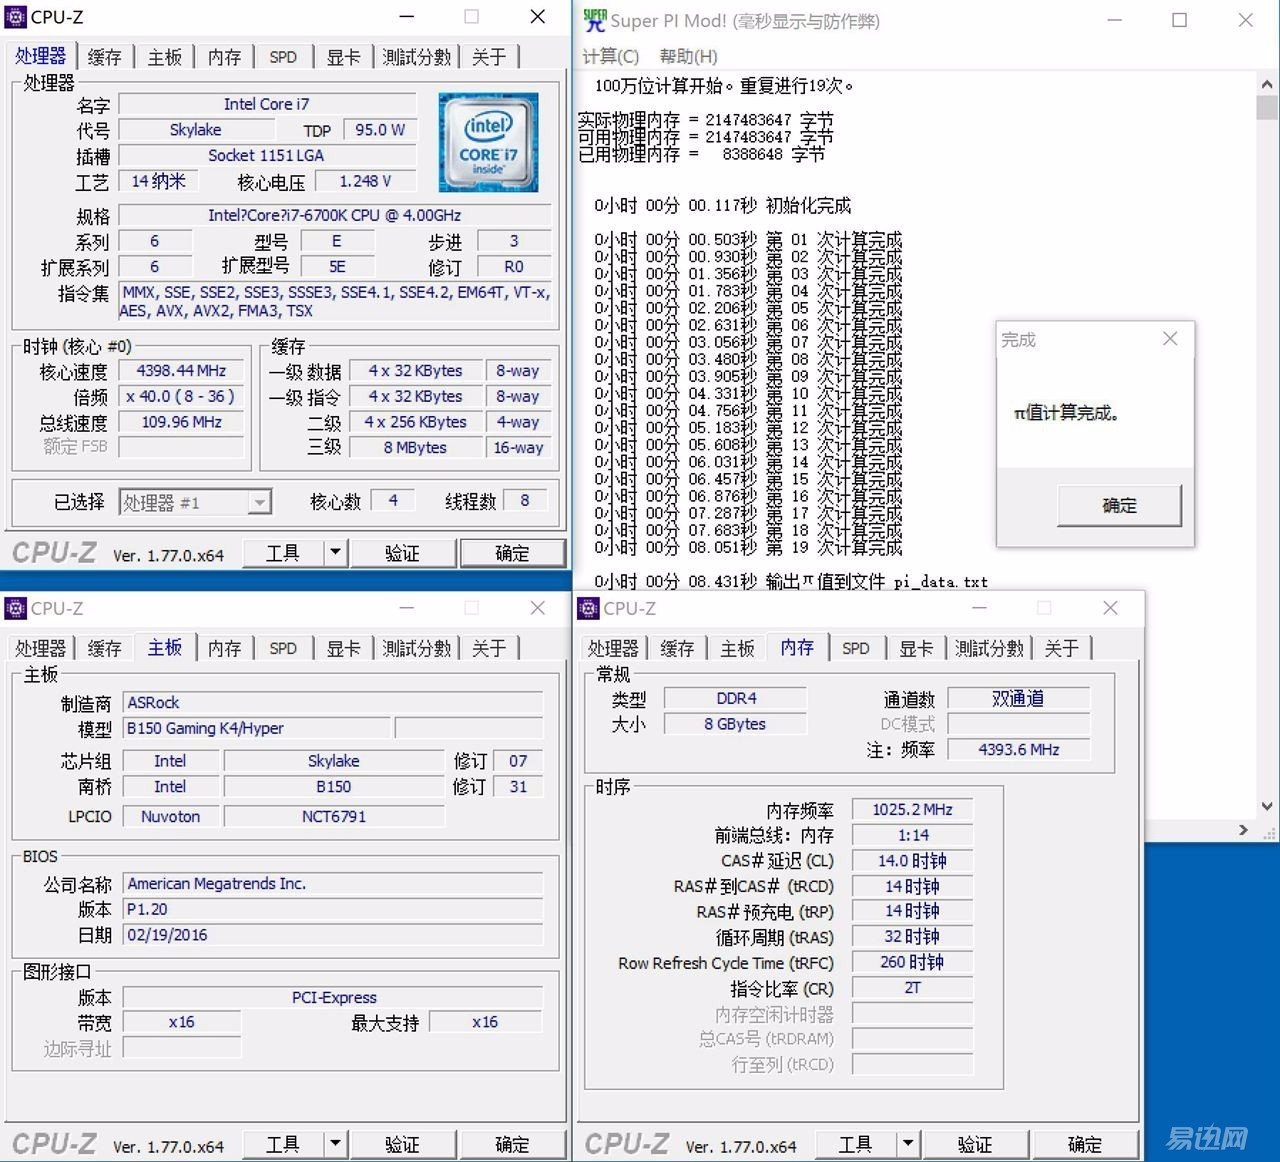Click the CPU-Z icon of the mainboard window
1280x1162 pixels.
tap(16, 608)
